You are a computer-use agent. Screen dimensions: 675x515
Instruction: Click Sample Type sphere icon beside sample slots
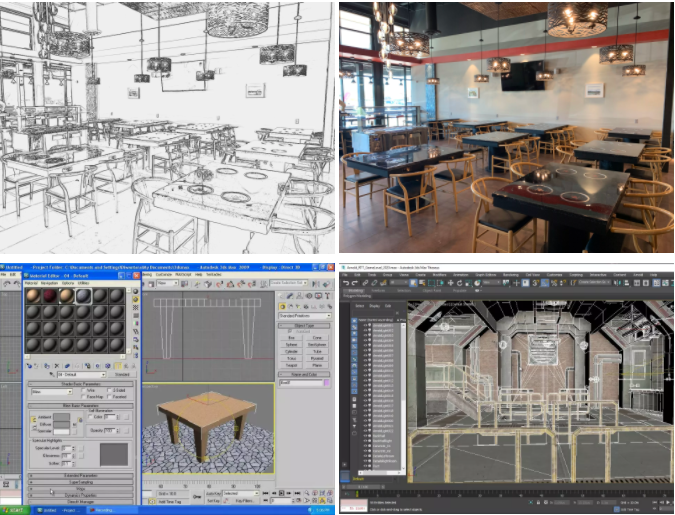(136, 292)
